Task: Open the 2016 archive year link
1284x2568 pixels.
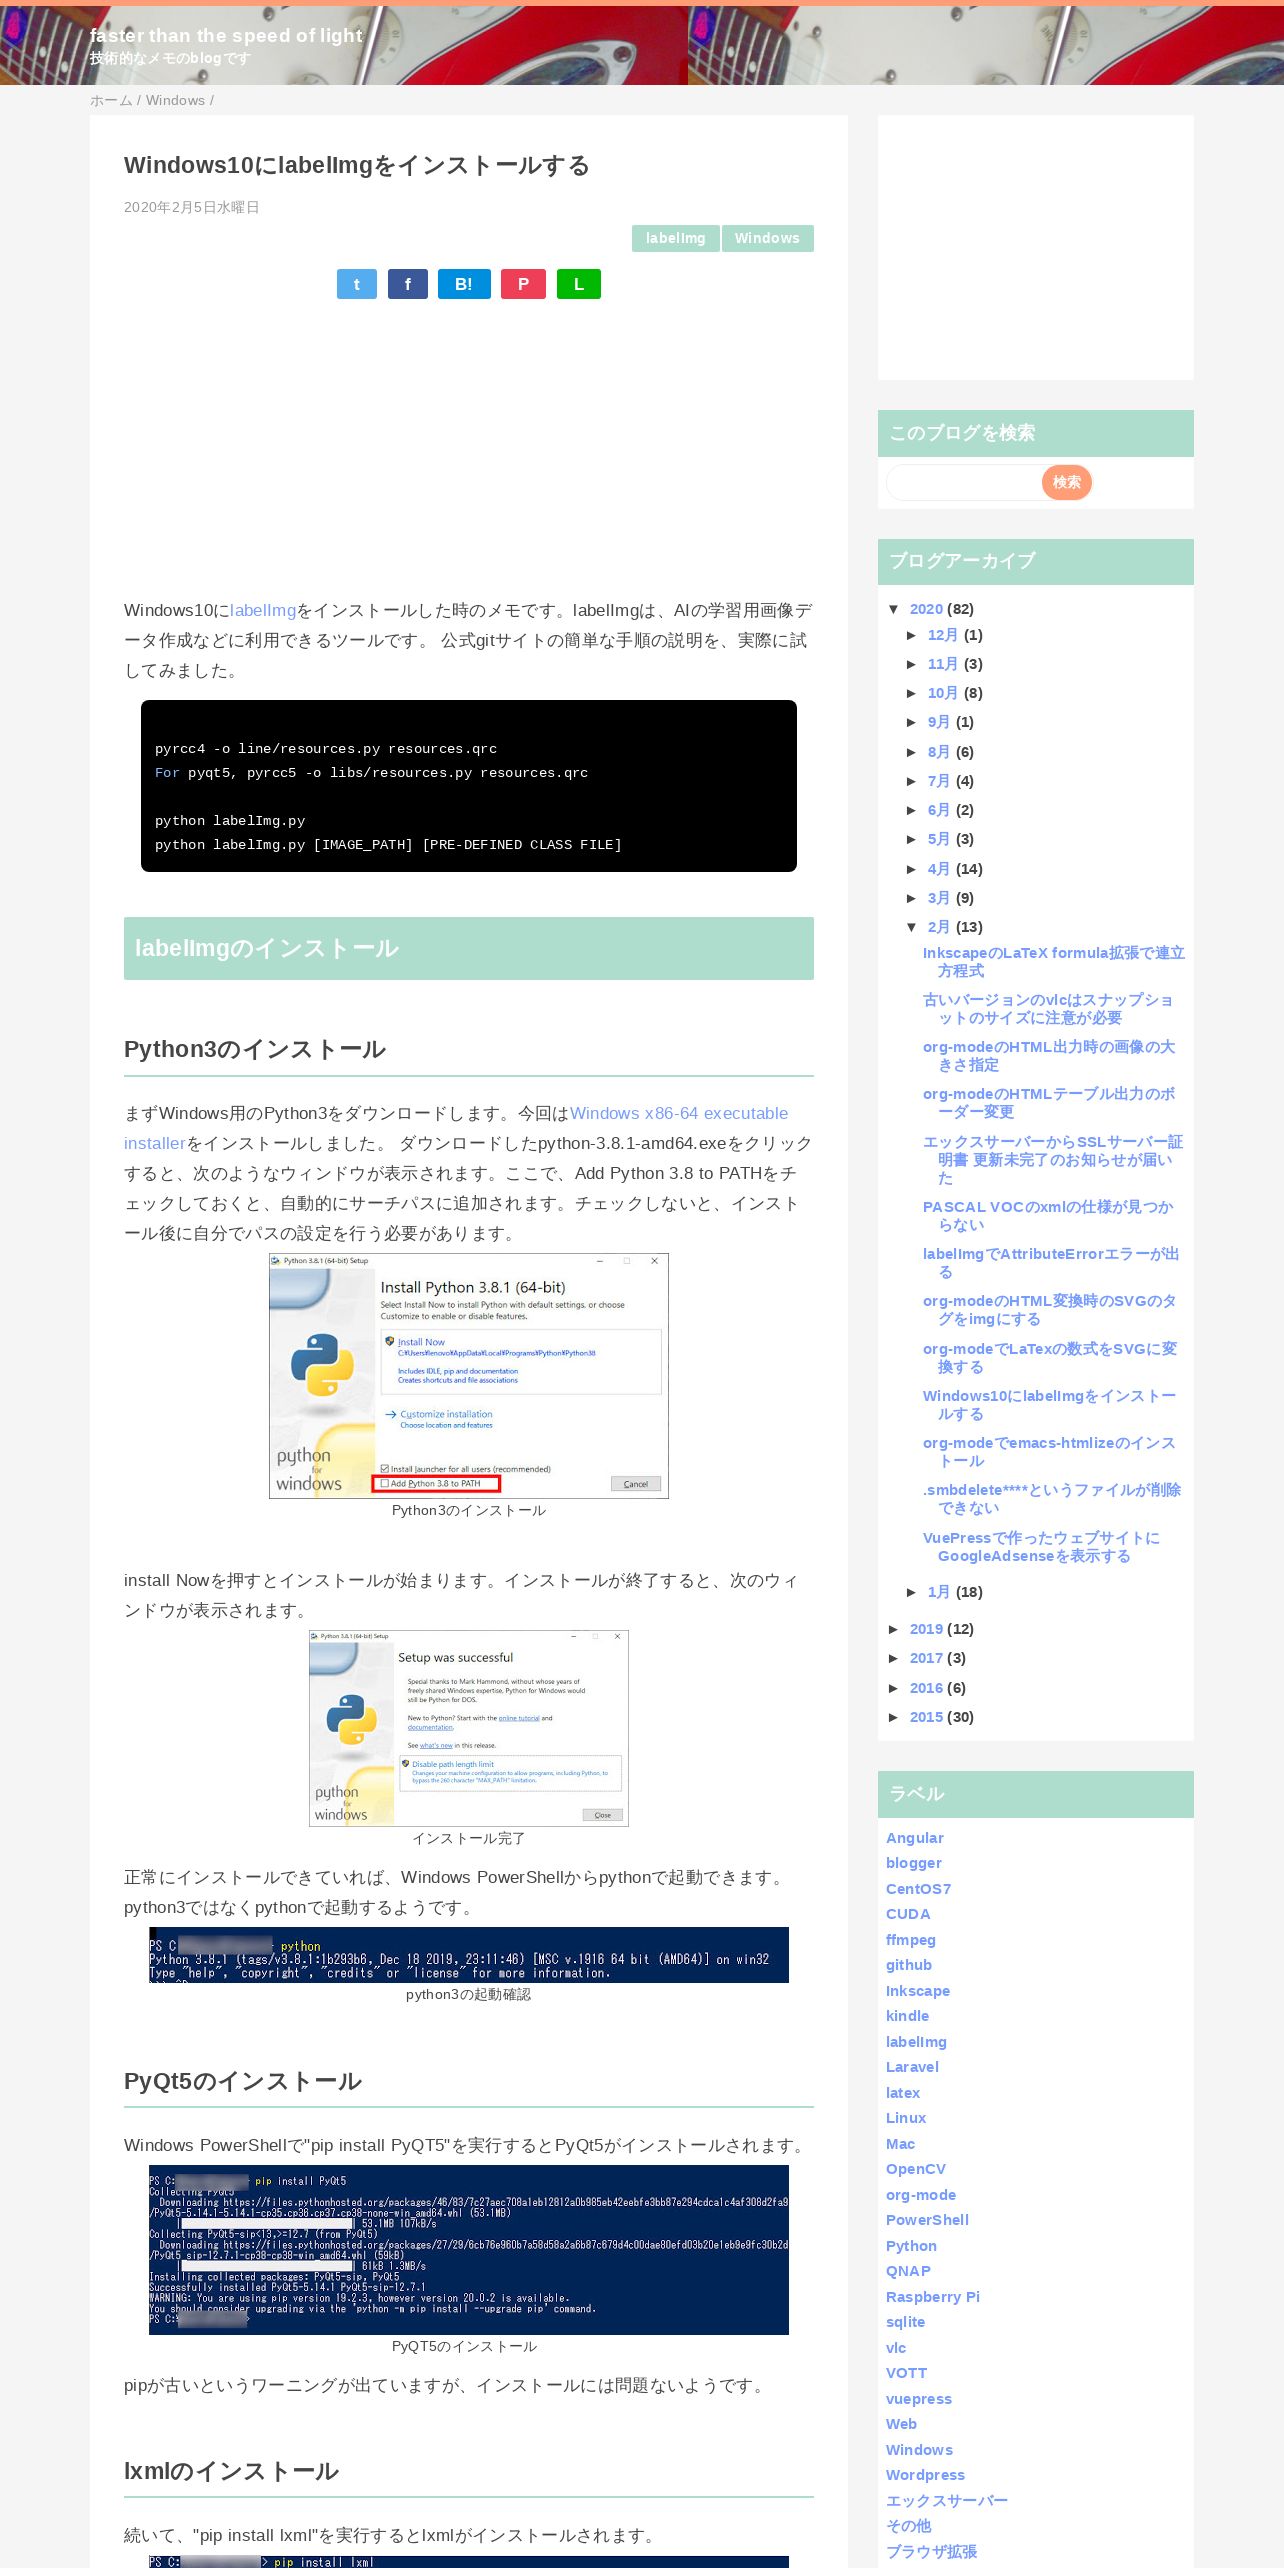Action: [926, 1688]
